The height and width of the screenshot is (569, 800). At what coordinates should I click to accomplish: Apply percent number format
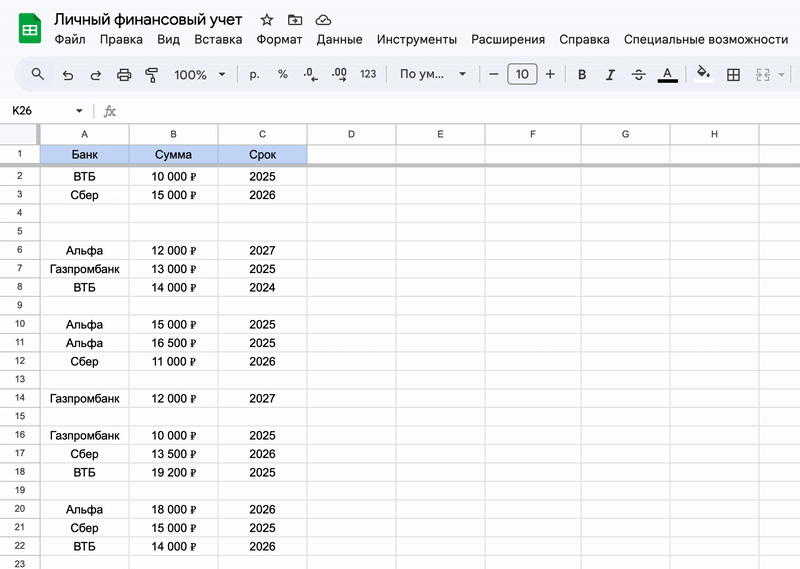pyautogui.click(x=283, y=75)
